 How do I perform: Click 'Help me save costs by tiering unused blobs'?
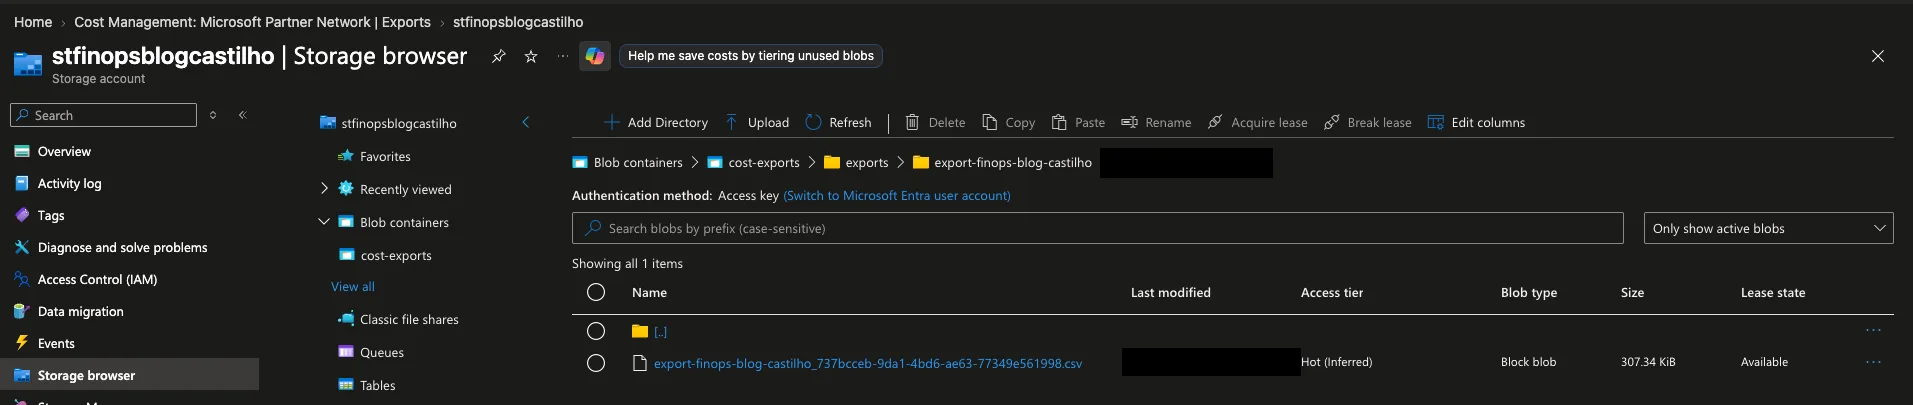751,56
